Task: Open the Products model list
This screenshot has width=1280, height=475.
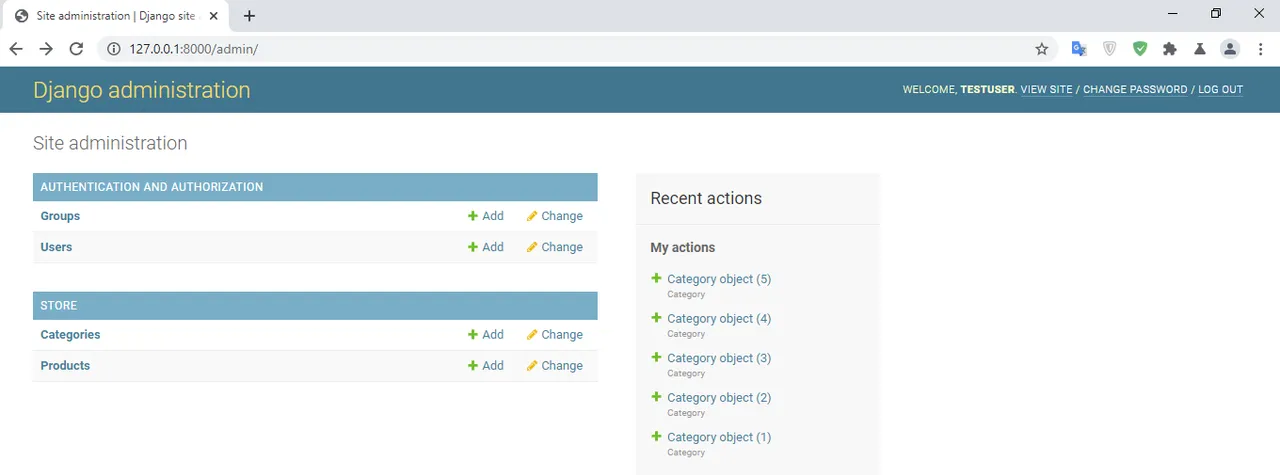Action: coord(65,366)
